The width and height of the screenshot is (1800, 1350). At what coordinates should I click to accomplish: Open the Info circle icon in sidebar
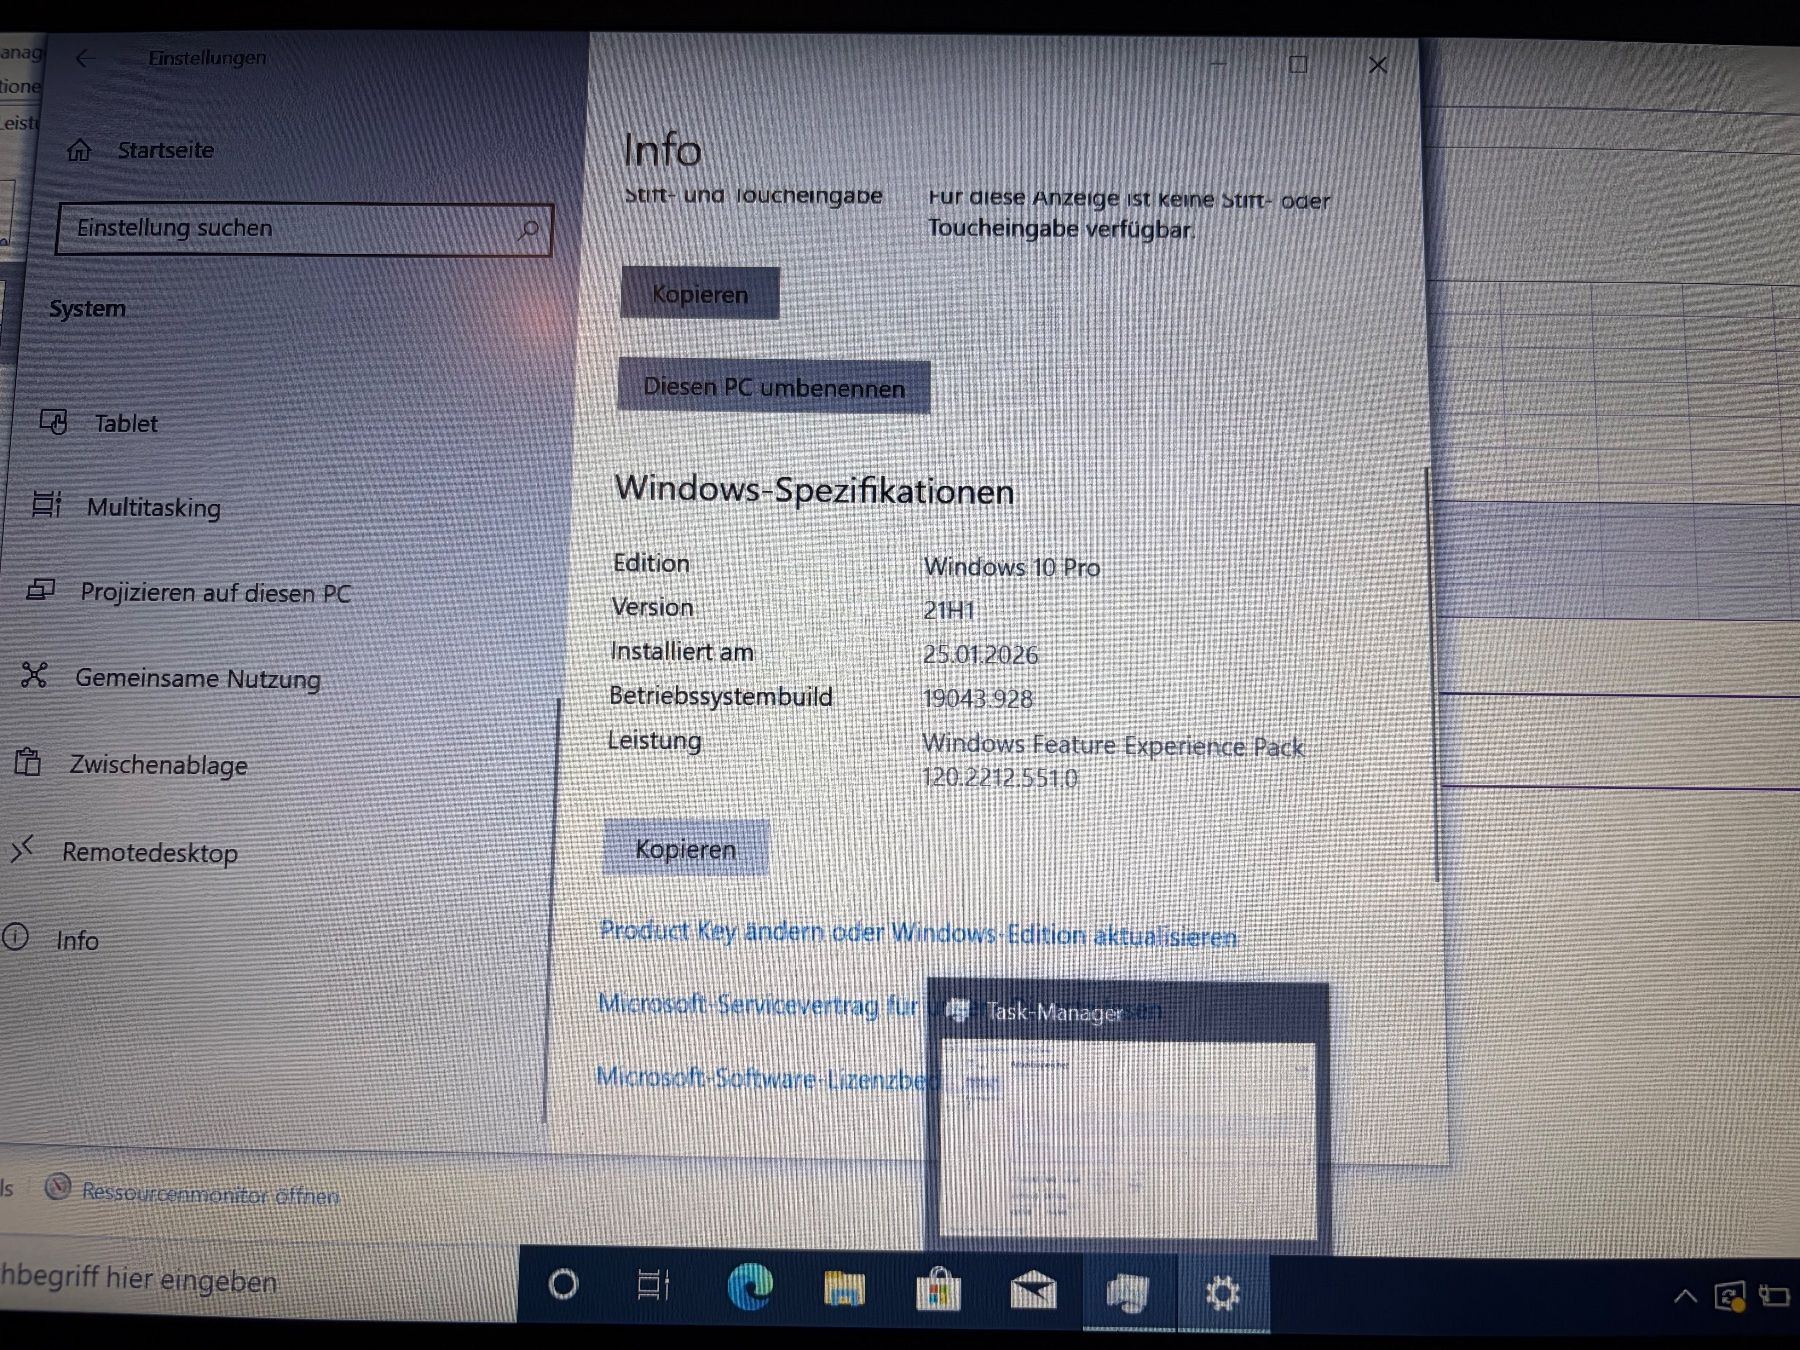pyautogui.click(x=15, y=937)
